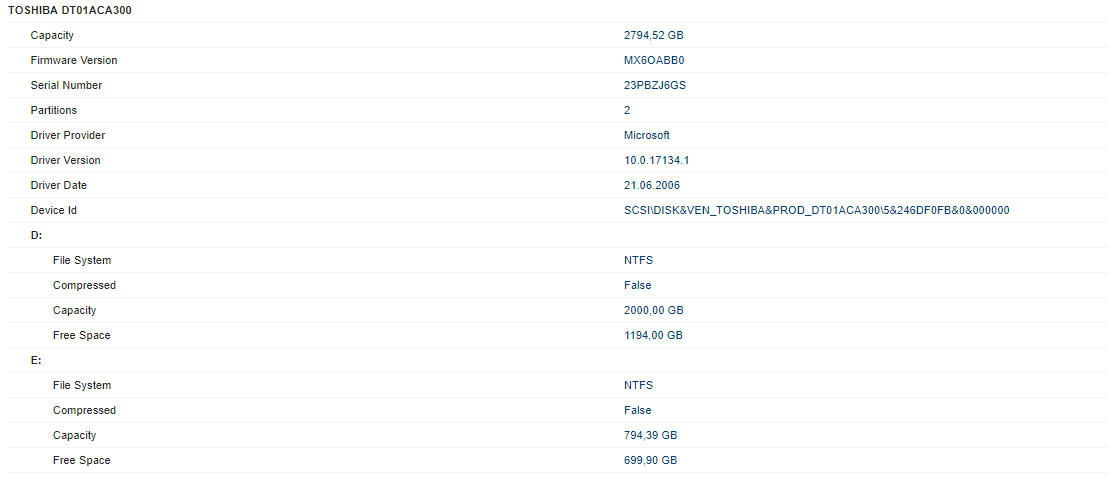This screenshot has height=481, width=1109.
Task: Select the Partitions row label
Action: point(54,110)
